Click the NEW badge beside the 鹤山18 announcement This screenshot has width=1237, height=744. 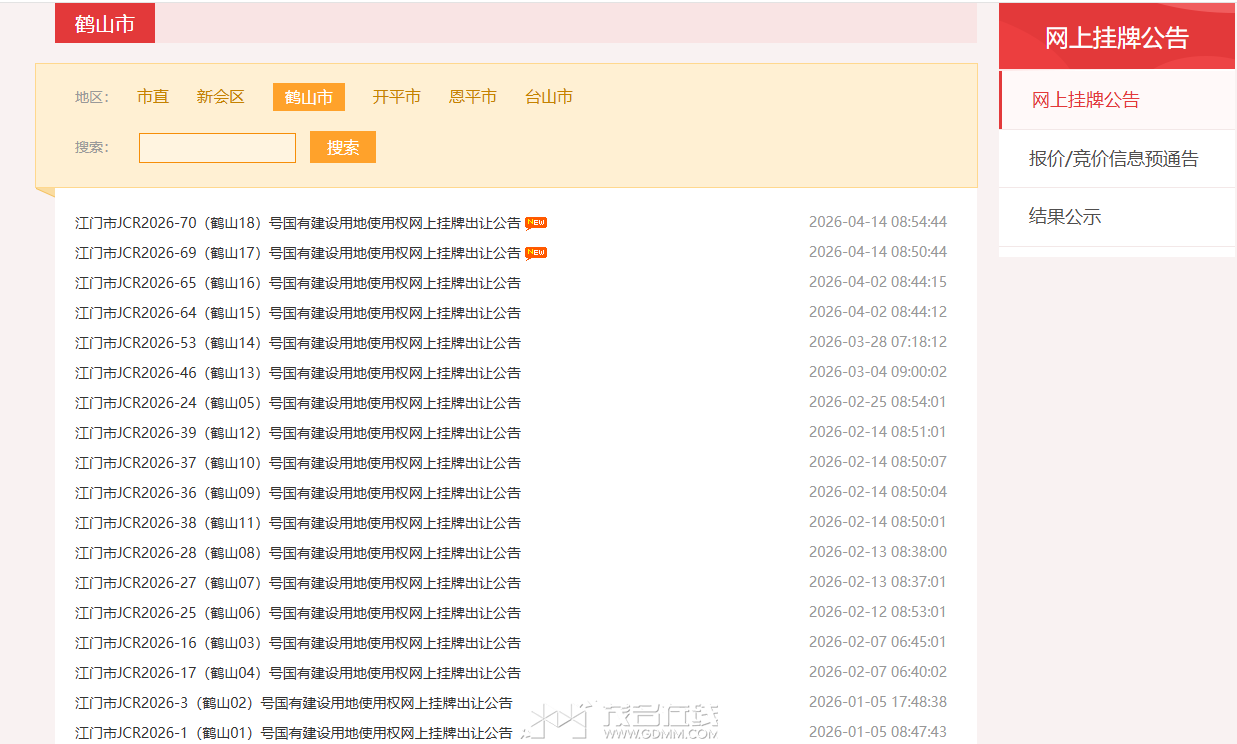click(536, 223)
